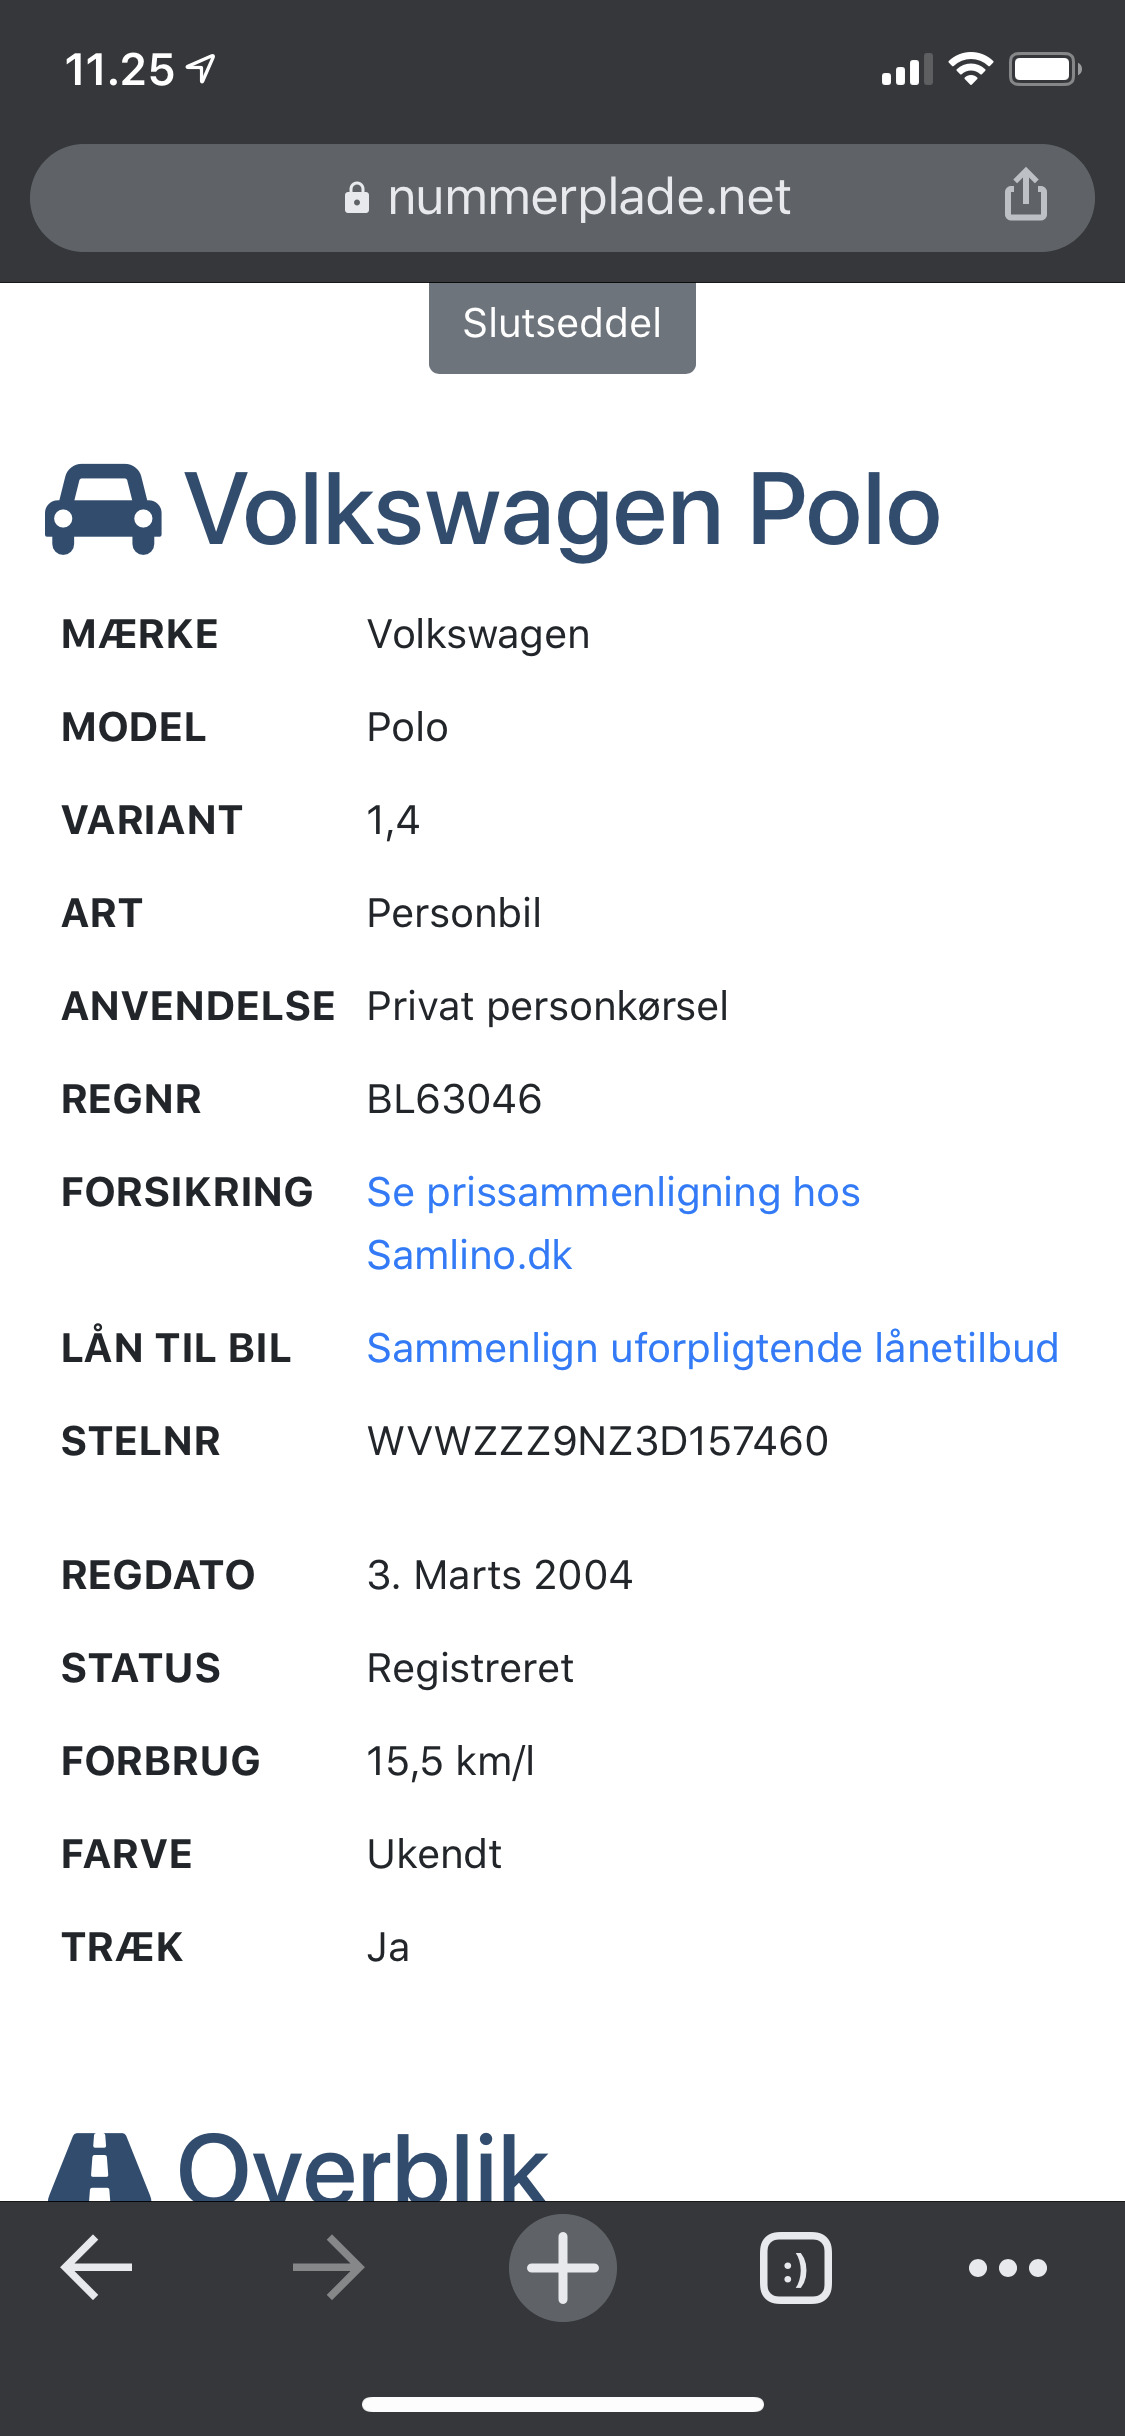Select the REGNR value BL63046
Image resolution: width=1125 pixels, height=2436 pixels.
tap(454, 1098)
